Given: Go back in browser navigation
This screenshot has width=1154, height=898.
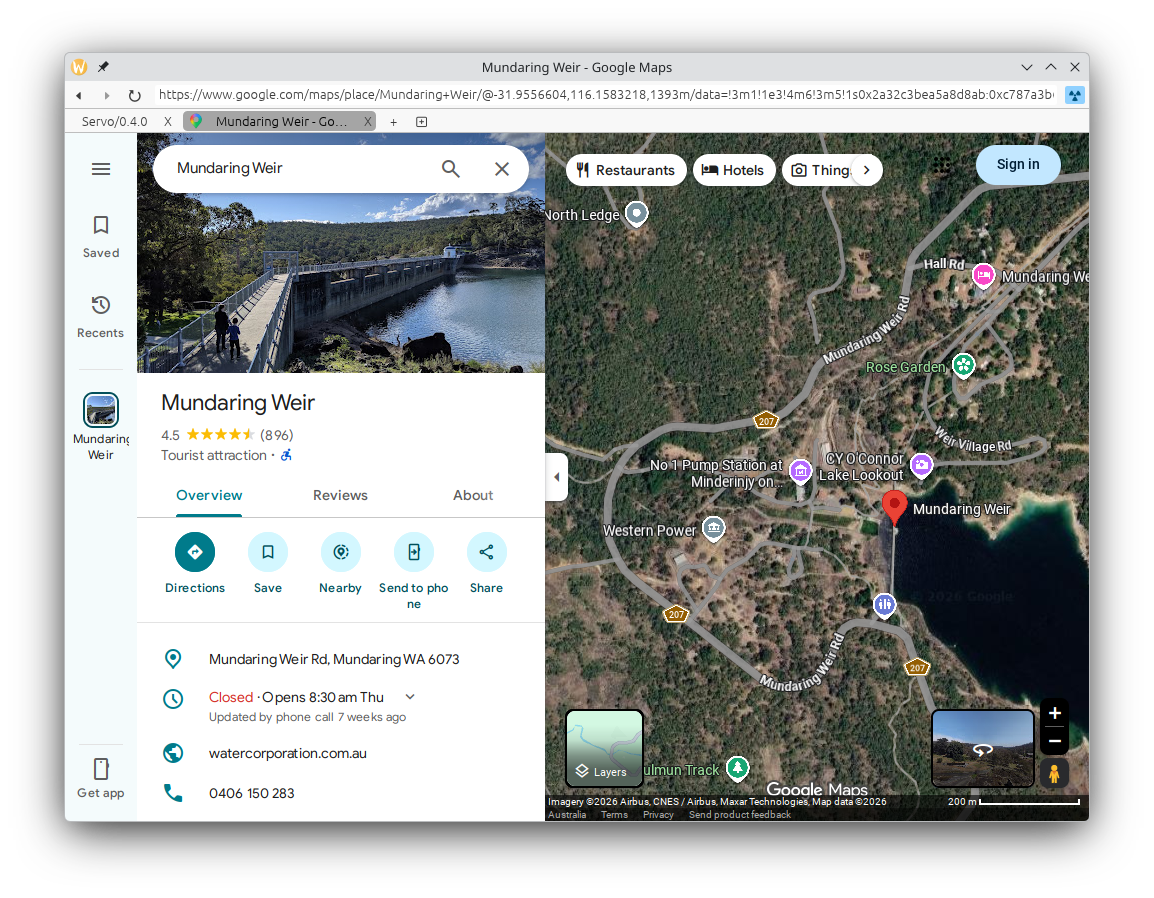Looking at the screenshot, I should 79,96.
